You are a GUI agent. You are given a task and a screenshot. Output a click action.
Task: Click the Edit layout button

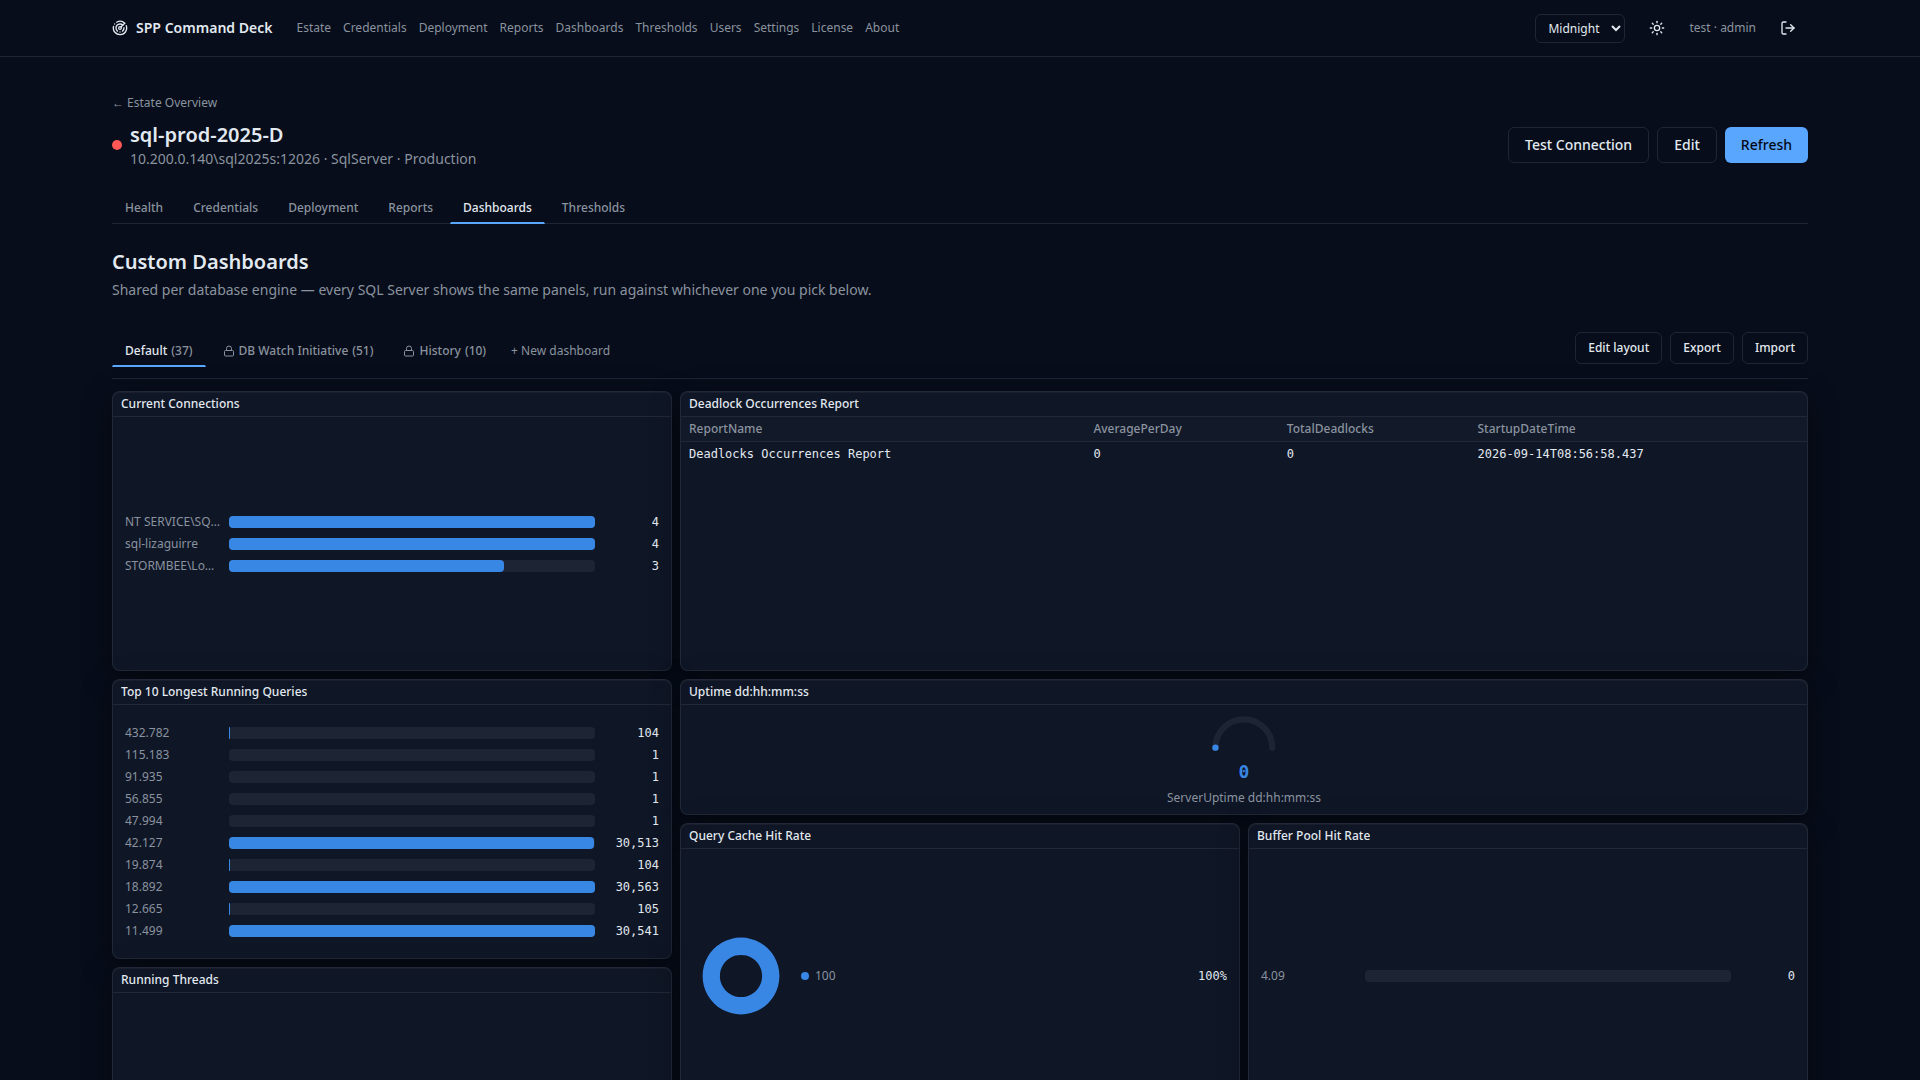(x=1618, y=348)
